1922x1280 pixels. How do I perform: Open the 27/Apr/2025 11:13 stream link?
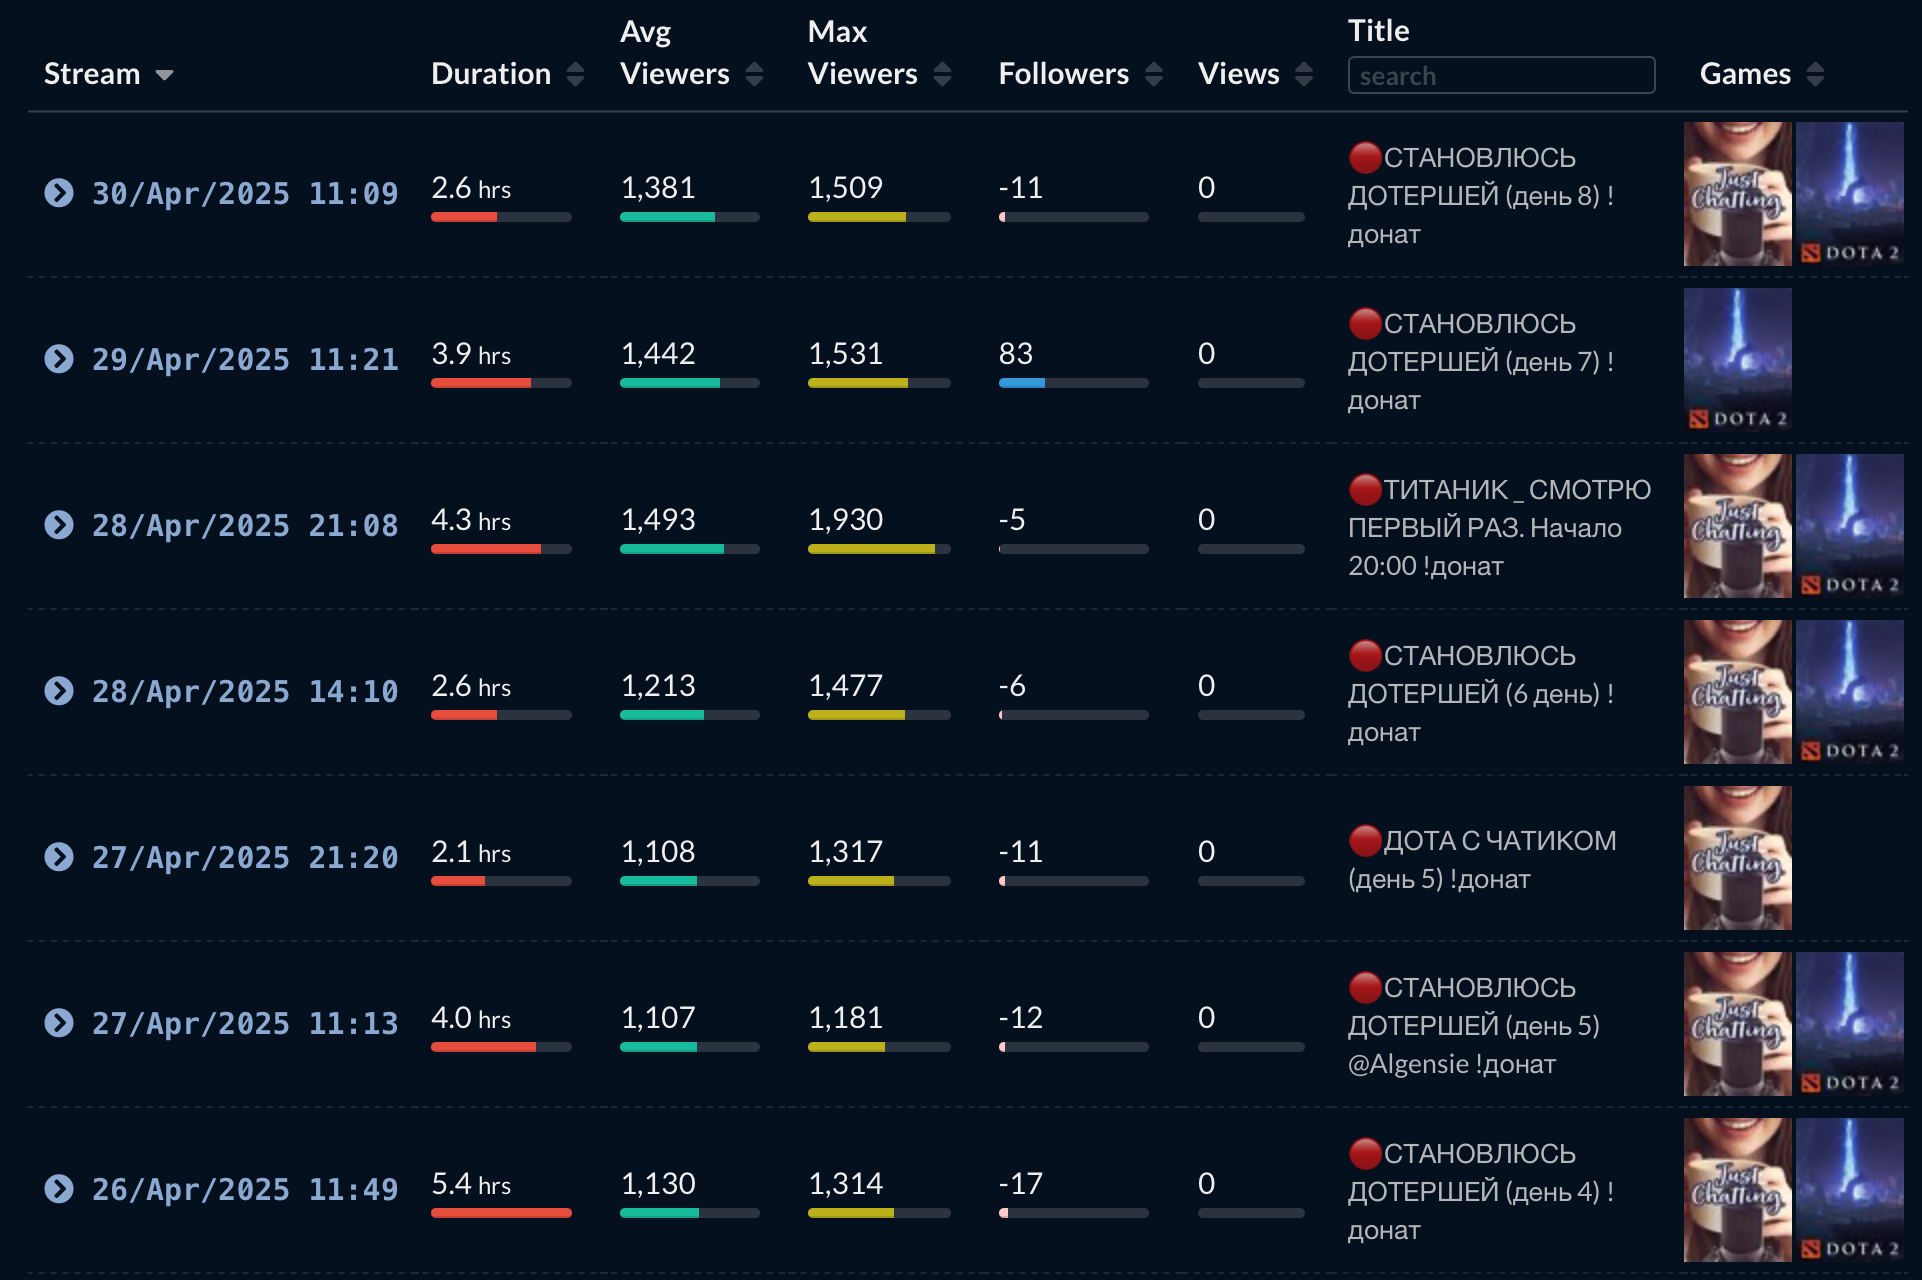click(245, 1023)
